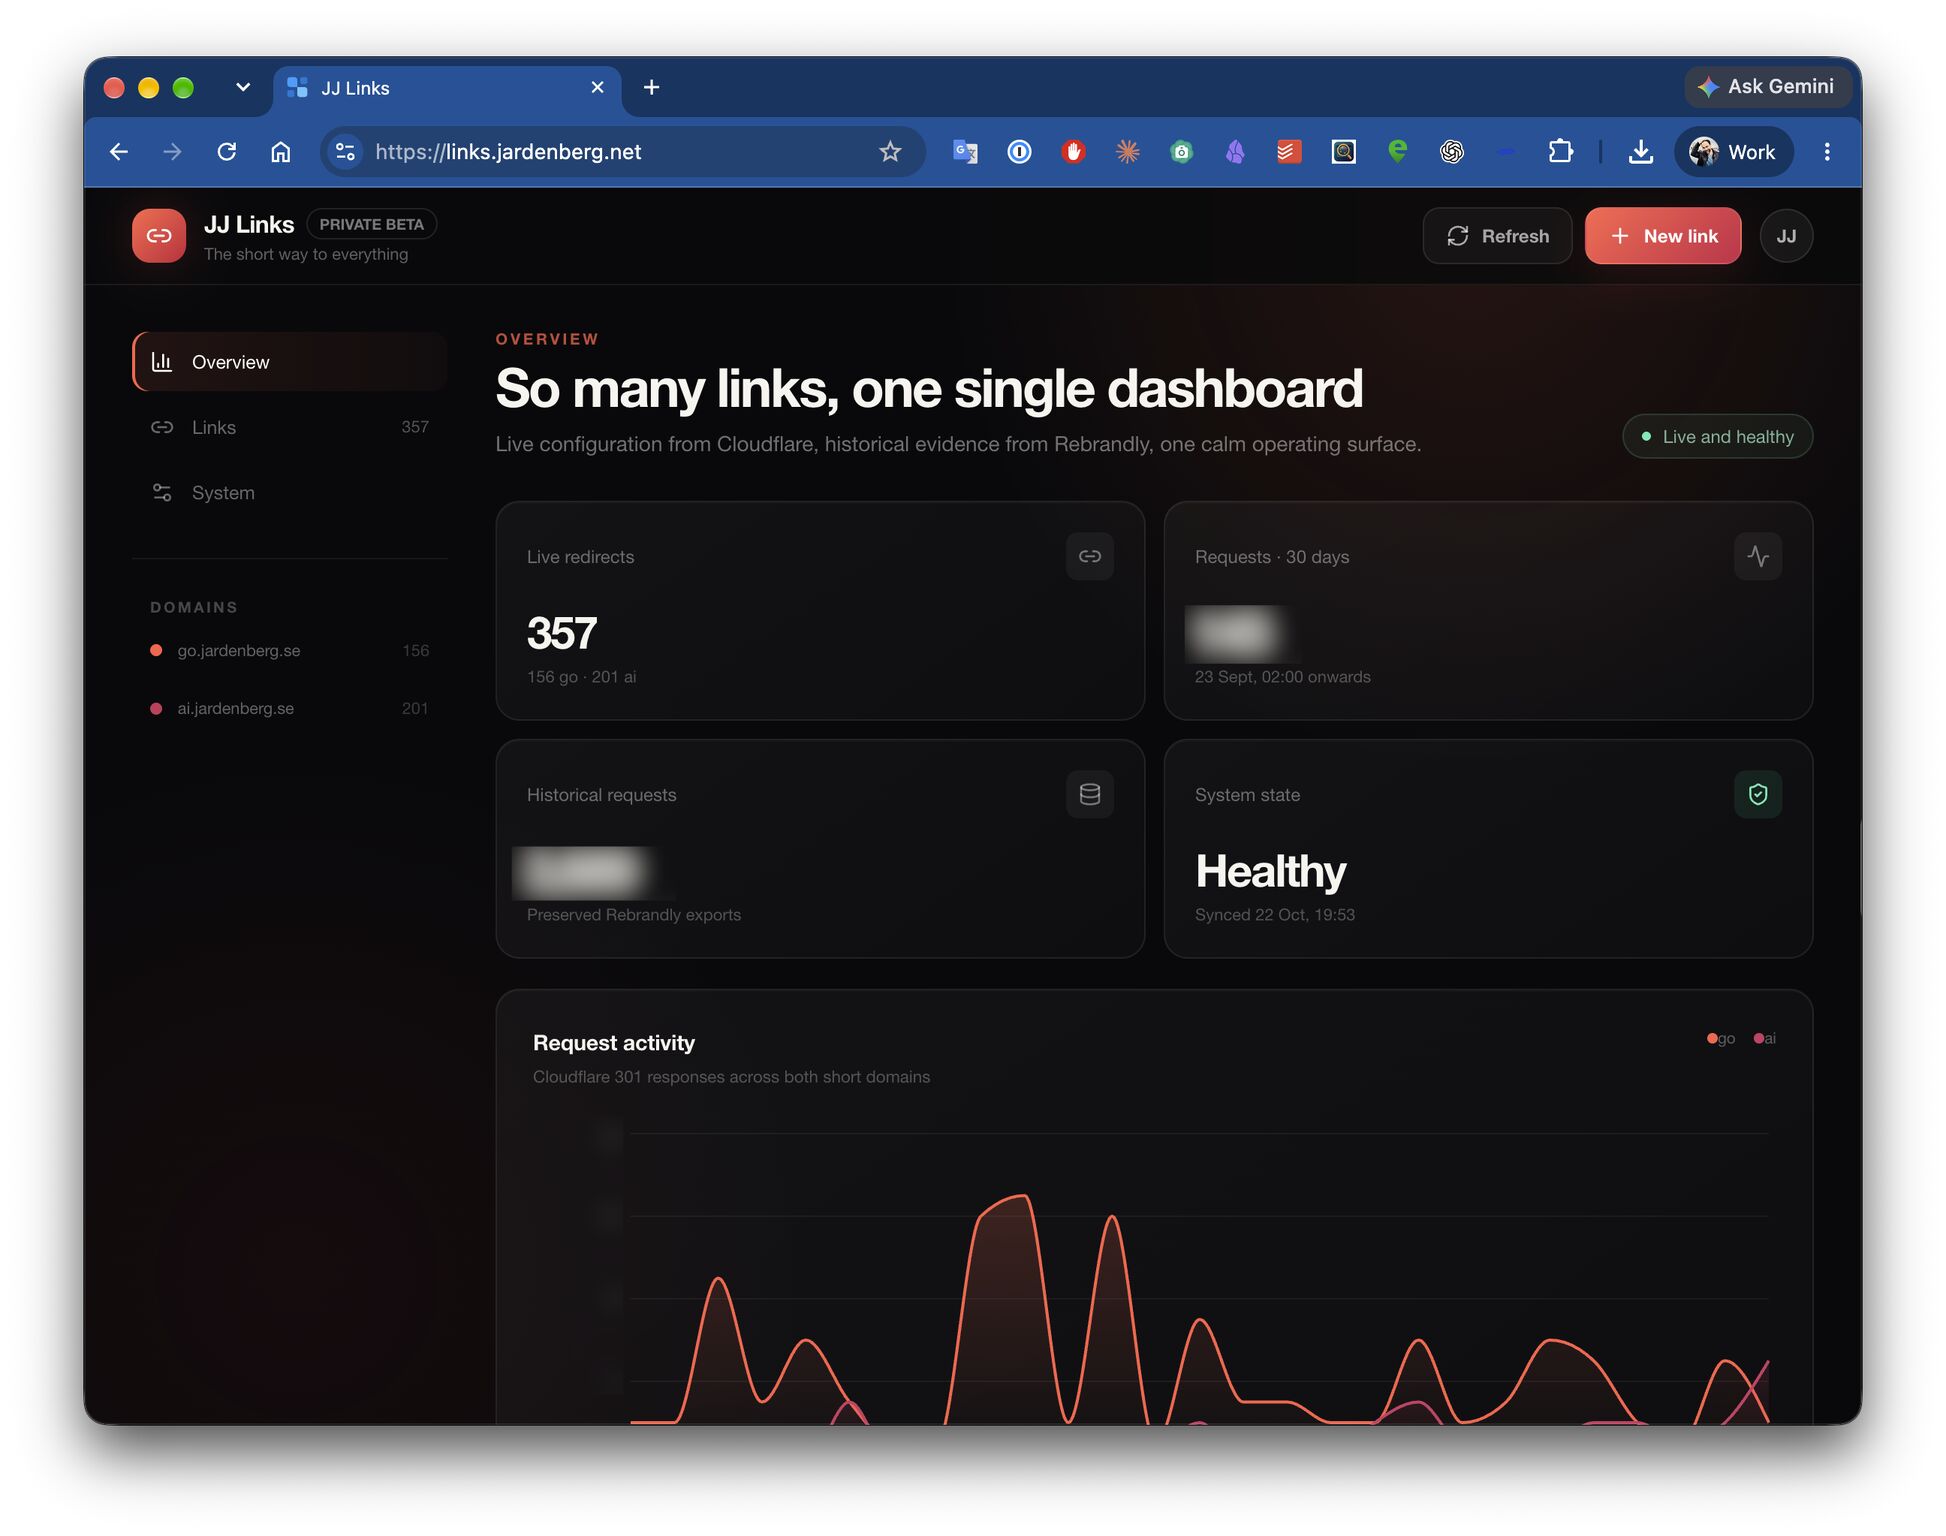Close the JJ Links tab
This screenshot has height=1536, width=1946.
point(598,88)
